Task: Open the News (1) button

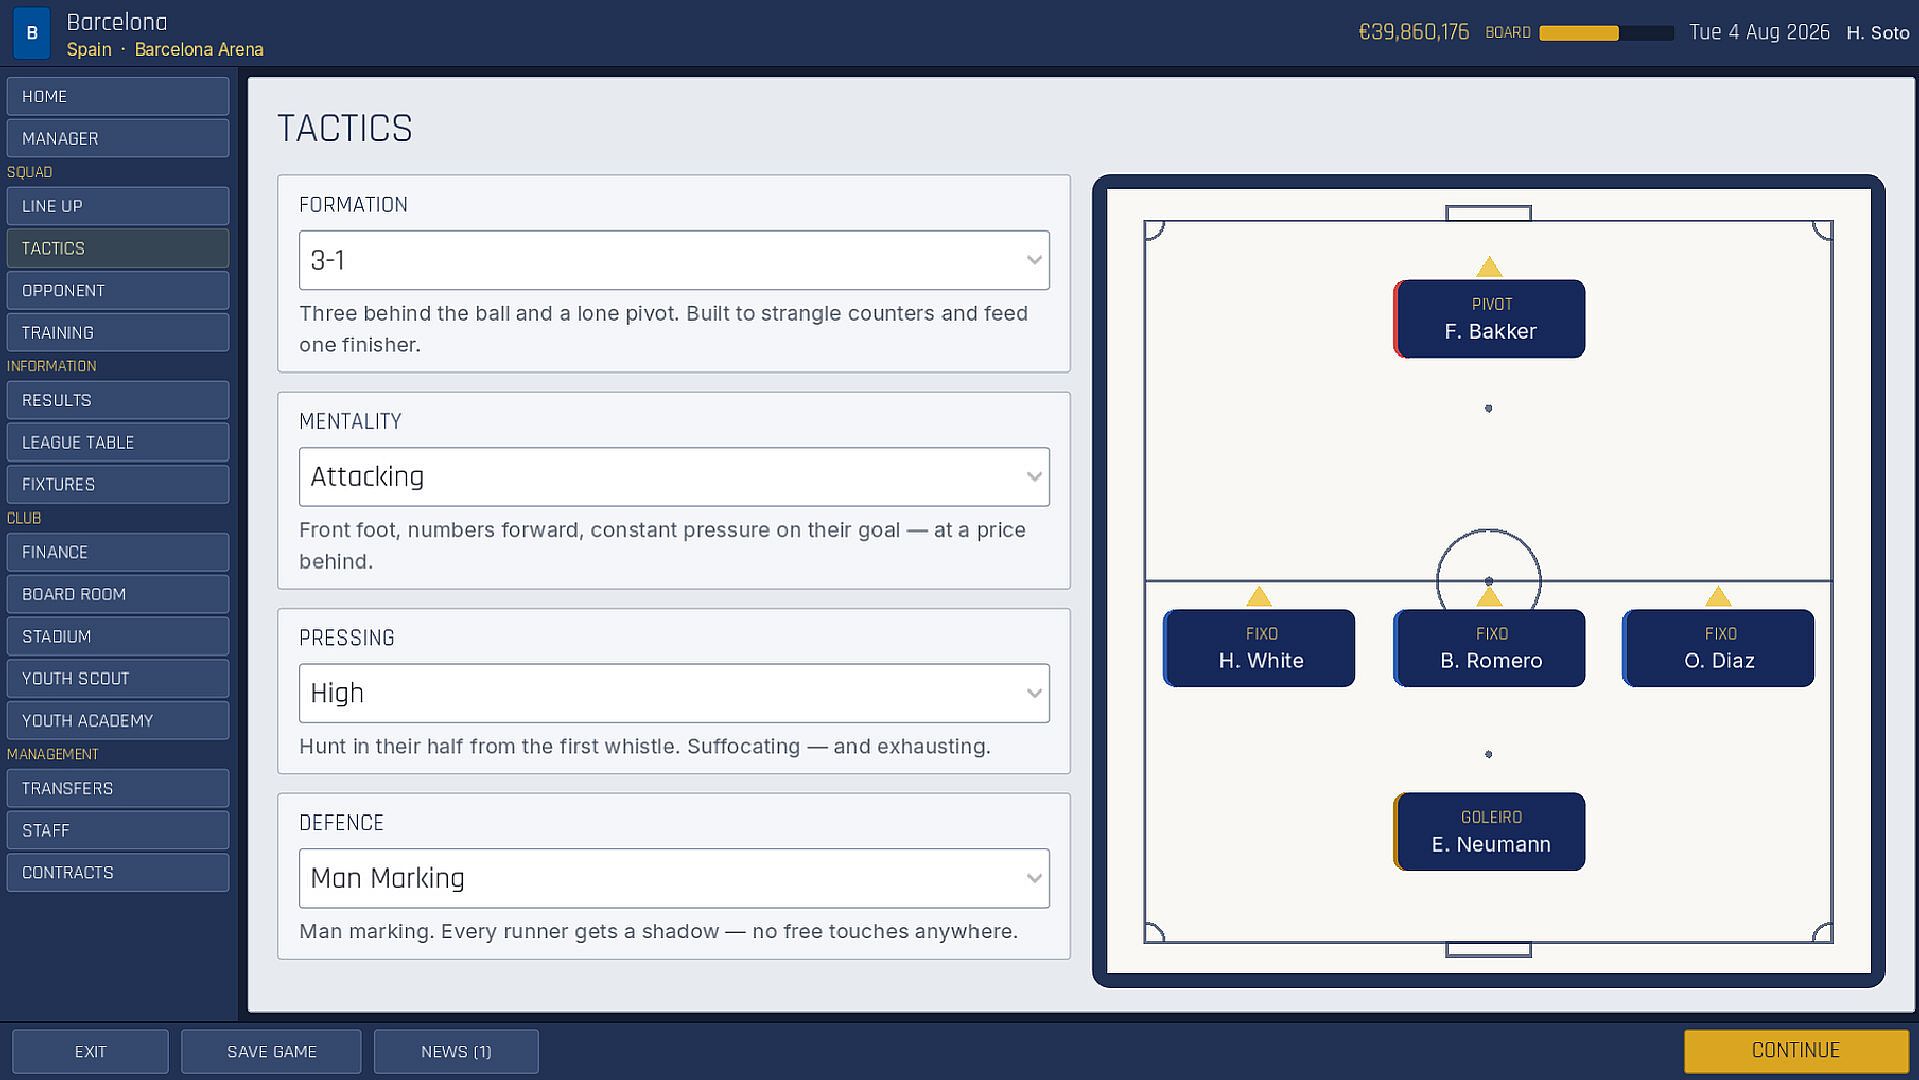Action: point(456,1051)
